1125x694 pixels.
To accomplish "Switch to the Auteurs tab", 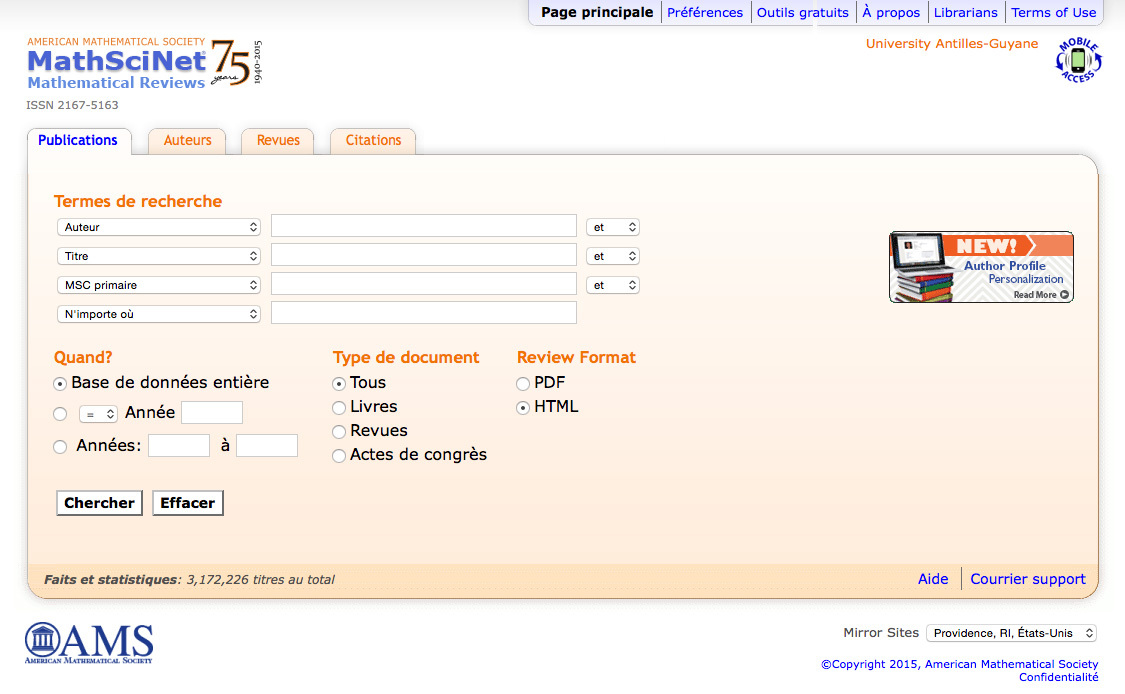I will click(187, 141).
